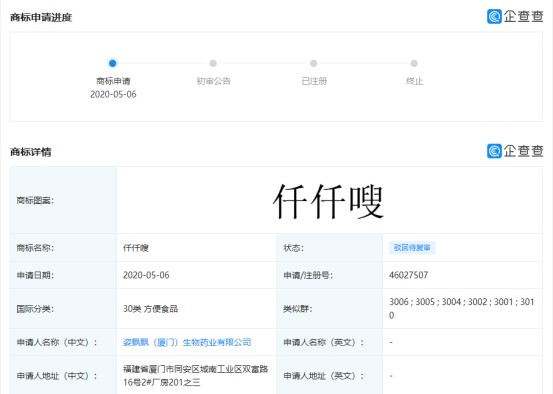The width and height of the screenshot is (553, 394).
Task: Open the applicant link 姿飘飘（厦门）生物药业有限公司
Action: click(x=187, y=342)
